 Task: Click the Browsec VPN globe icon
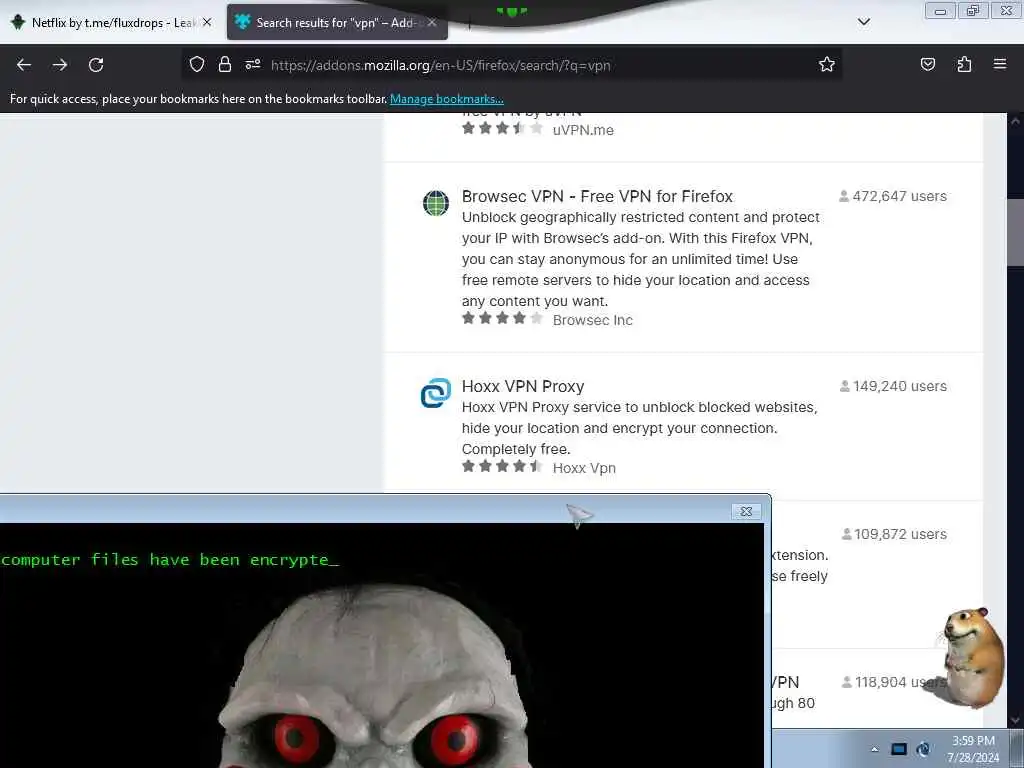coord(436,202)
